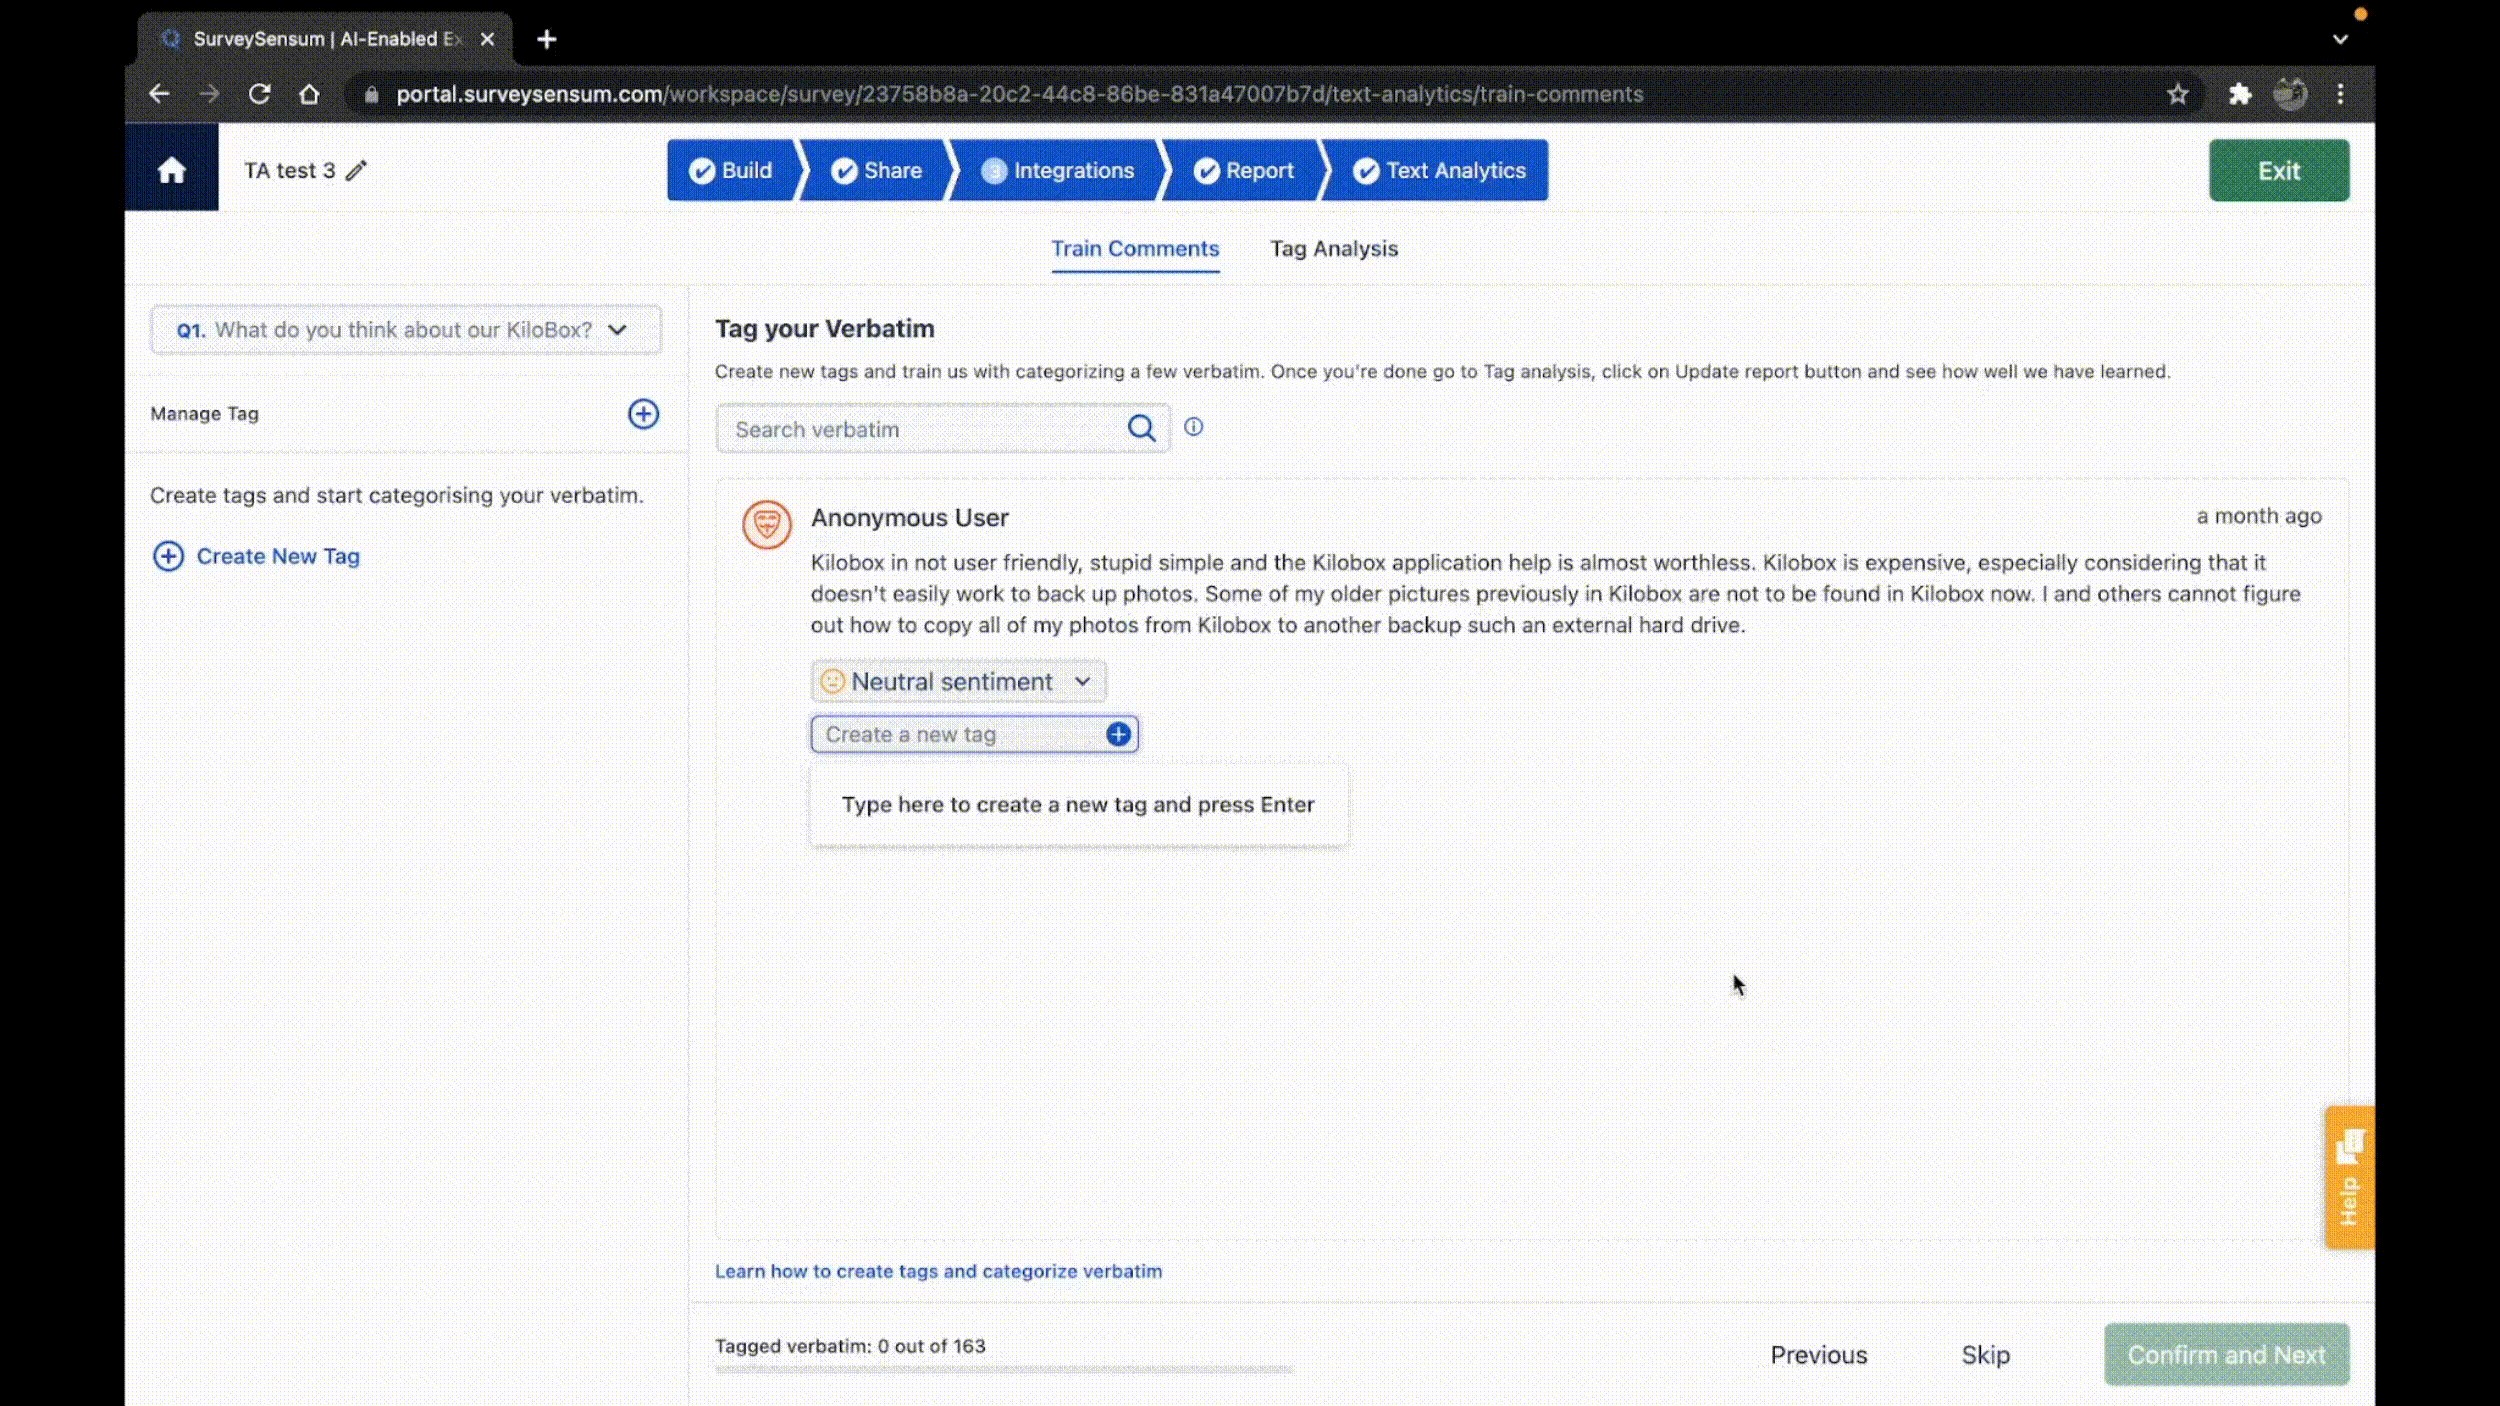Click the home icon in header
Image resolution: width=2500 pixels, height=1406 pixels.
tap(172, 170)
